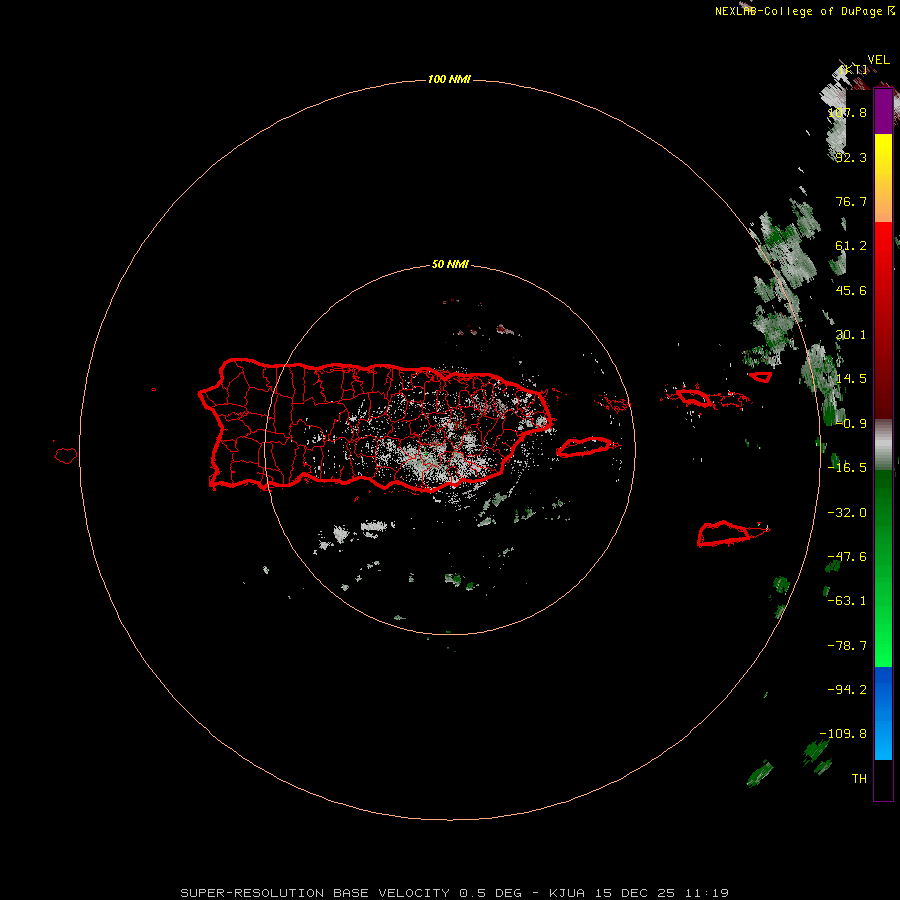Click the -109.8 velocity scale value
The width and height of the screenshot is (900, 900).
843,734
